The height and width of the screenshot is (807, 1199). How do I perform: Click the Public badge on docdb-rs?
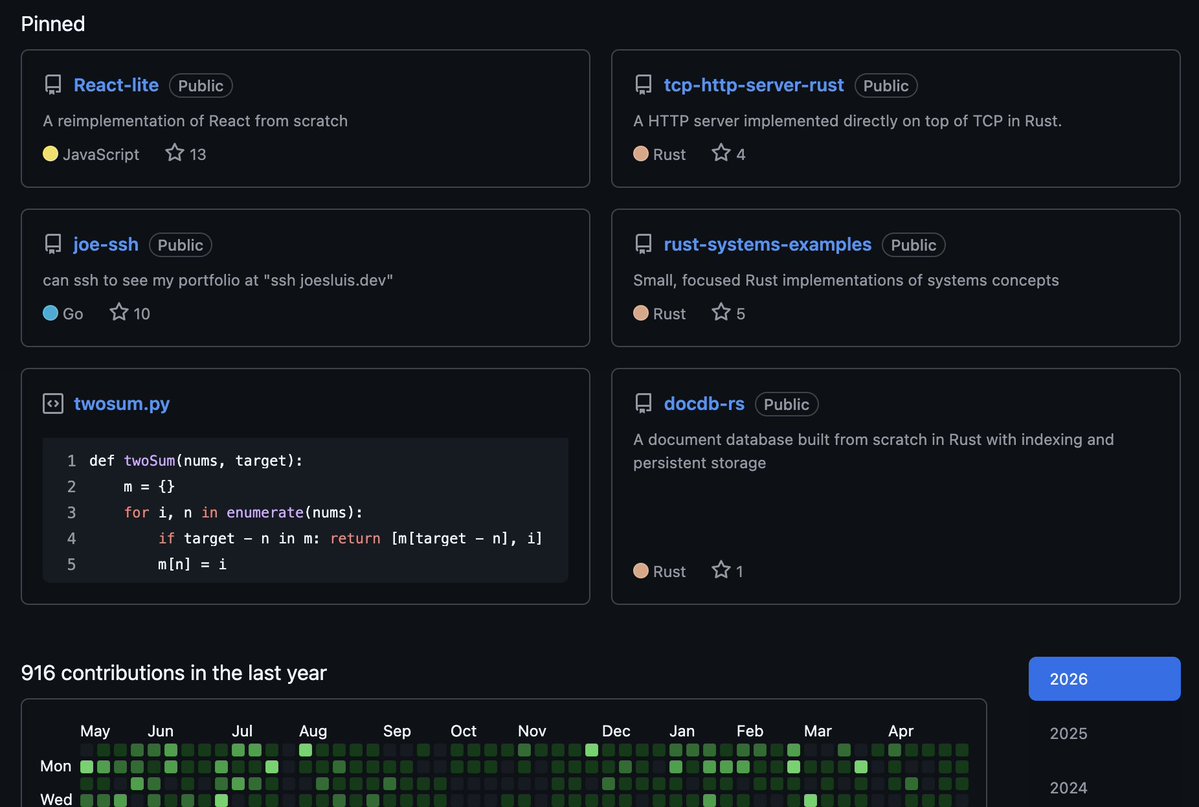point(786,404)
